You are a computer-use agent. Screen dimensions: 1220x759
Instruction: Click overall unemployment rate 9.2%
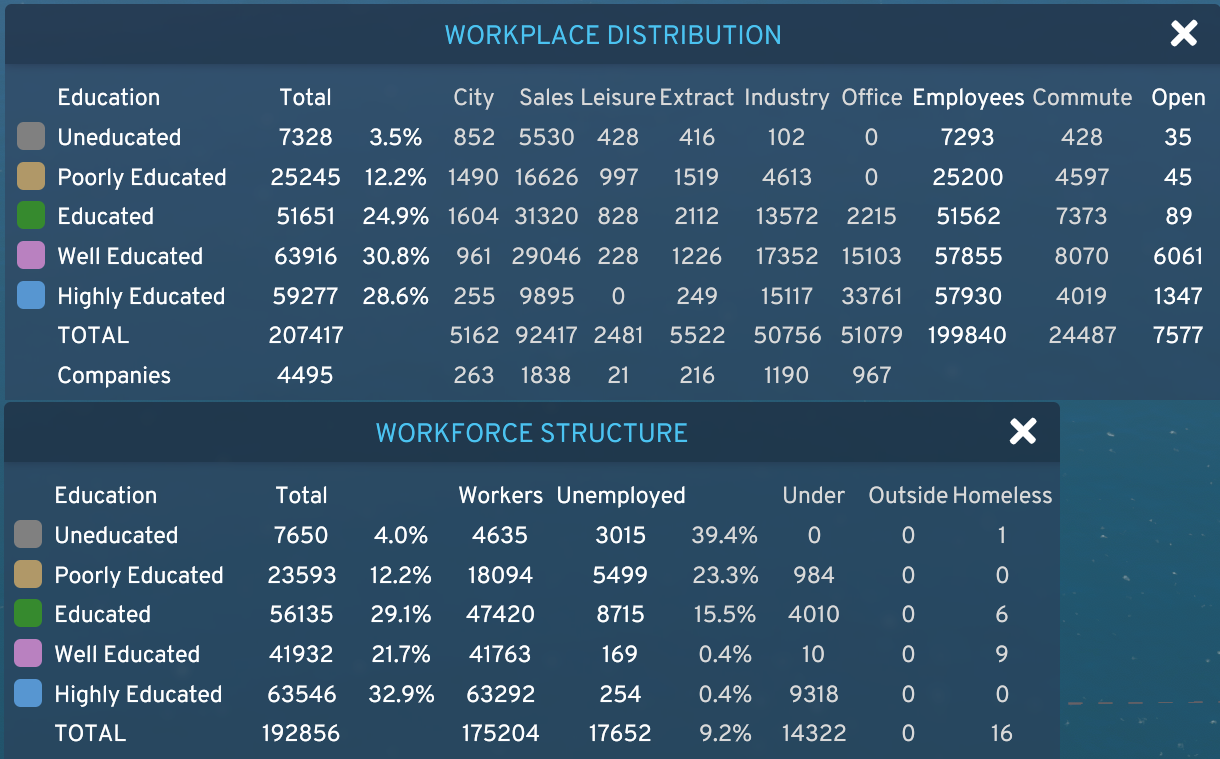pyautogui.click(x=725, y=734)
